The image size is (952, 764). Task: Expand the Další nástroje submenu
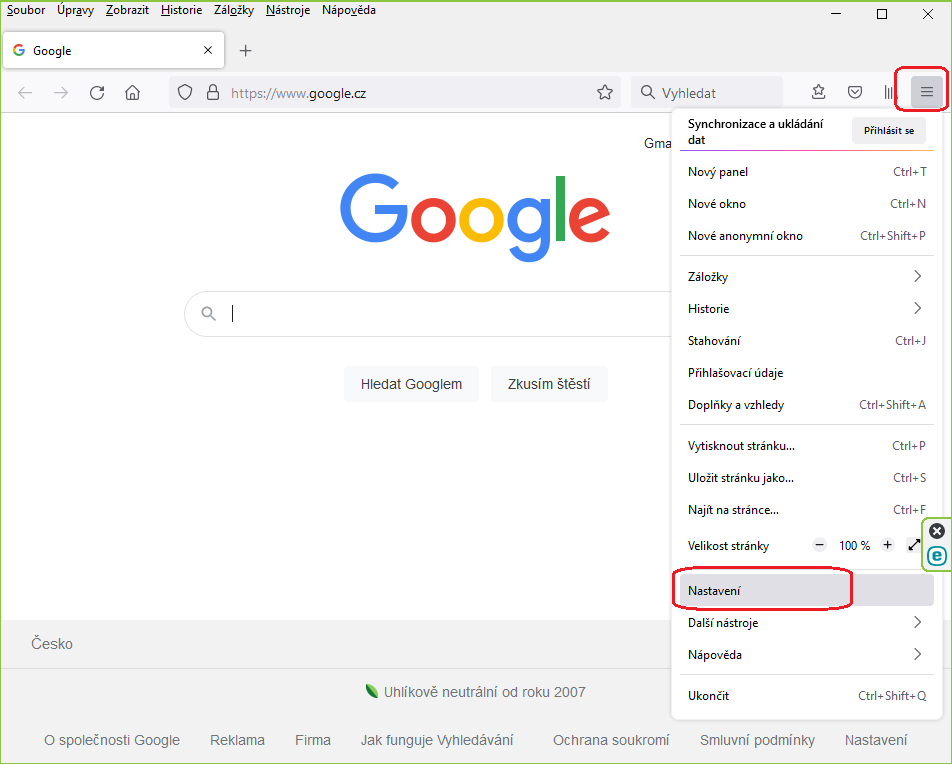[x=806, y=622]
